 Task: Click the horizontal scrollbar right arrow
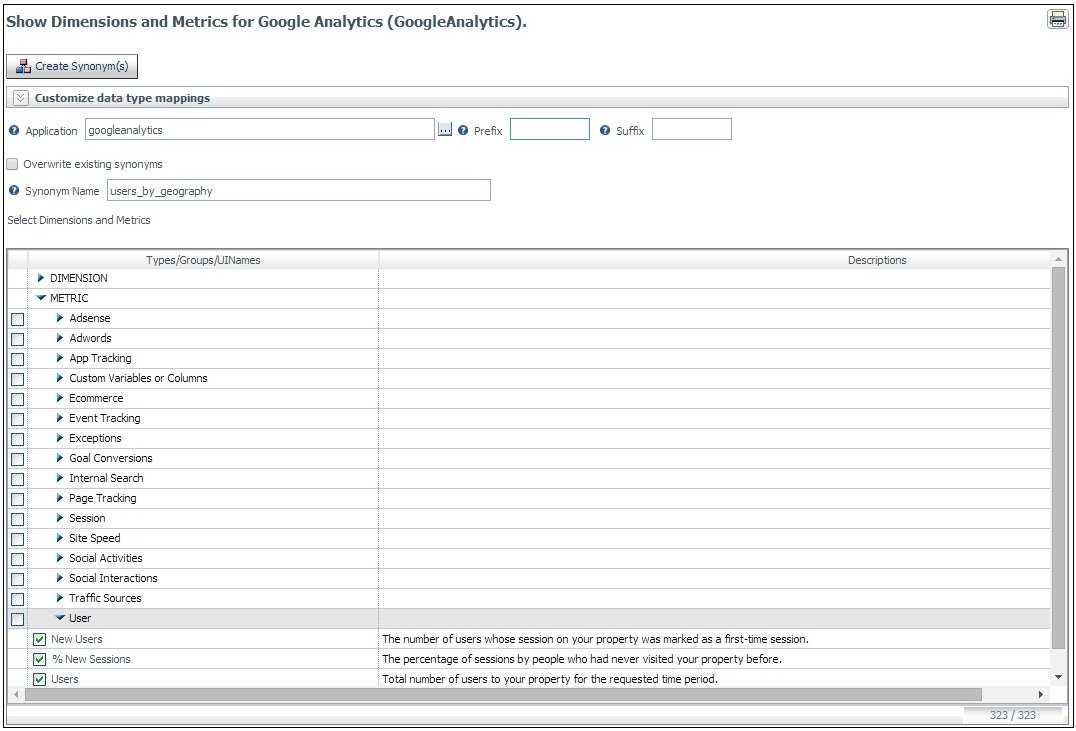(1040, 695)
